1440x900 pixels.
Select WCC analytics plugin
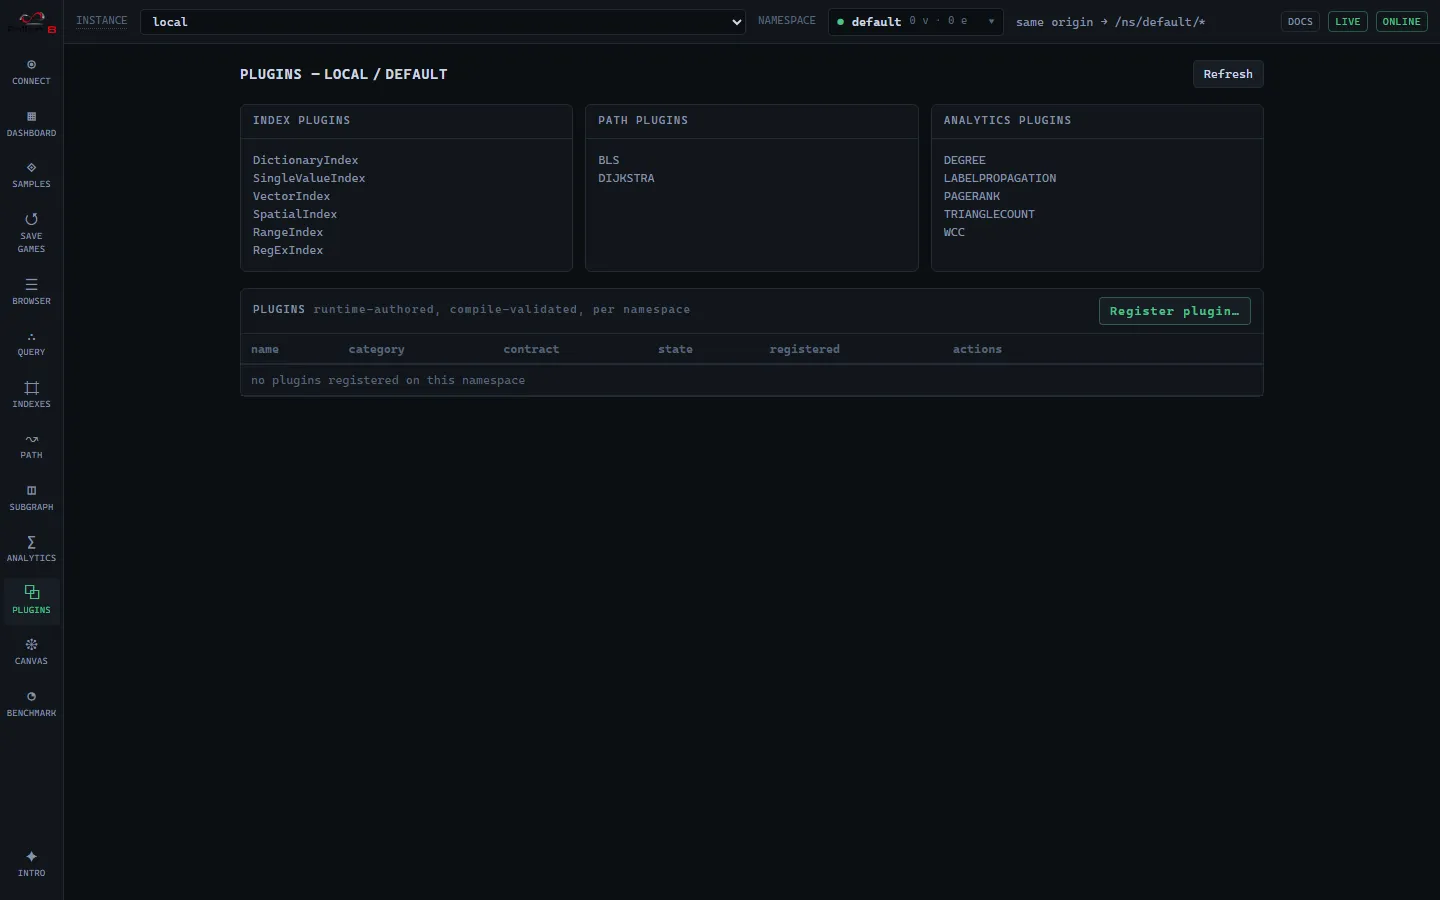[954, 232]
